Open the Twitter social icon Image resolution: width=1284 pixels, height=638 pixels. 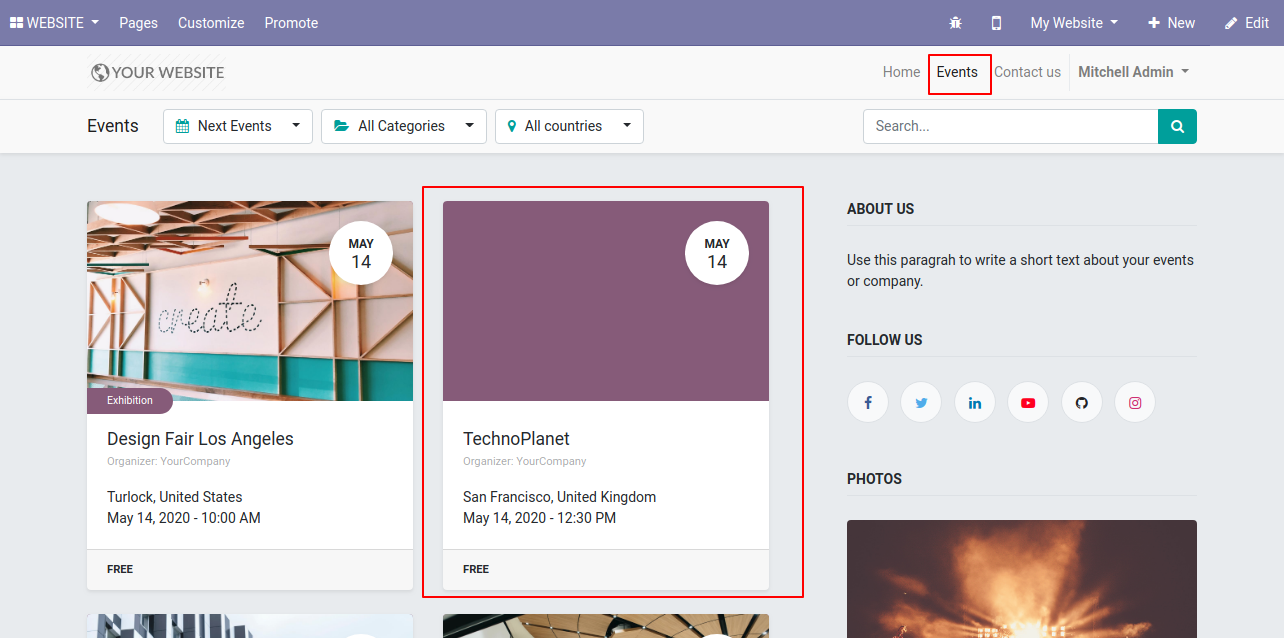921,403
